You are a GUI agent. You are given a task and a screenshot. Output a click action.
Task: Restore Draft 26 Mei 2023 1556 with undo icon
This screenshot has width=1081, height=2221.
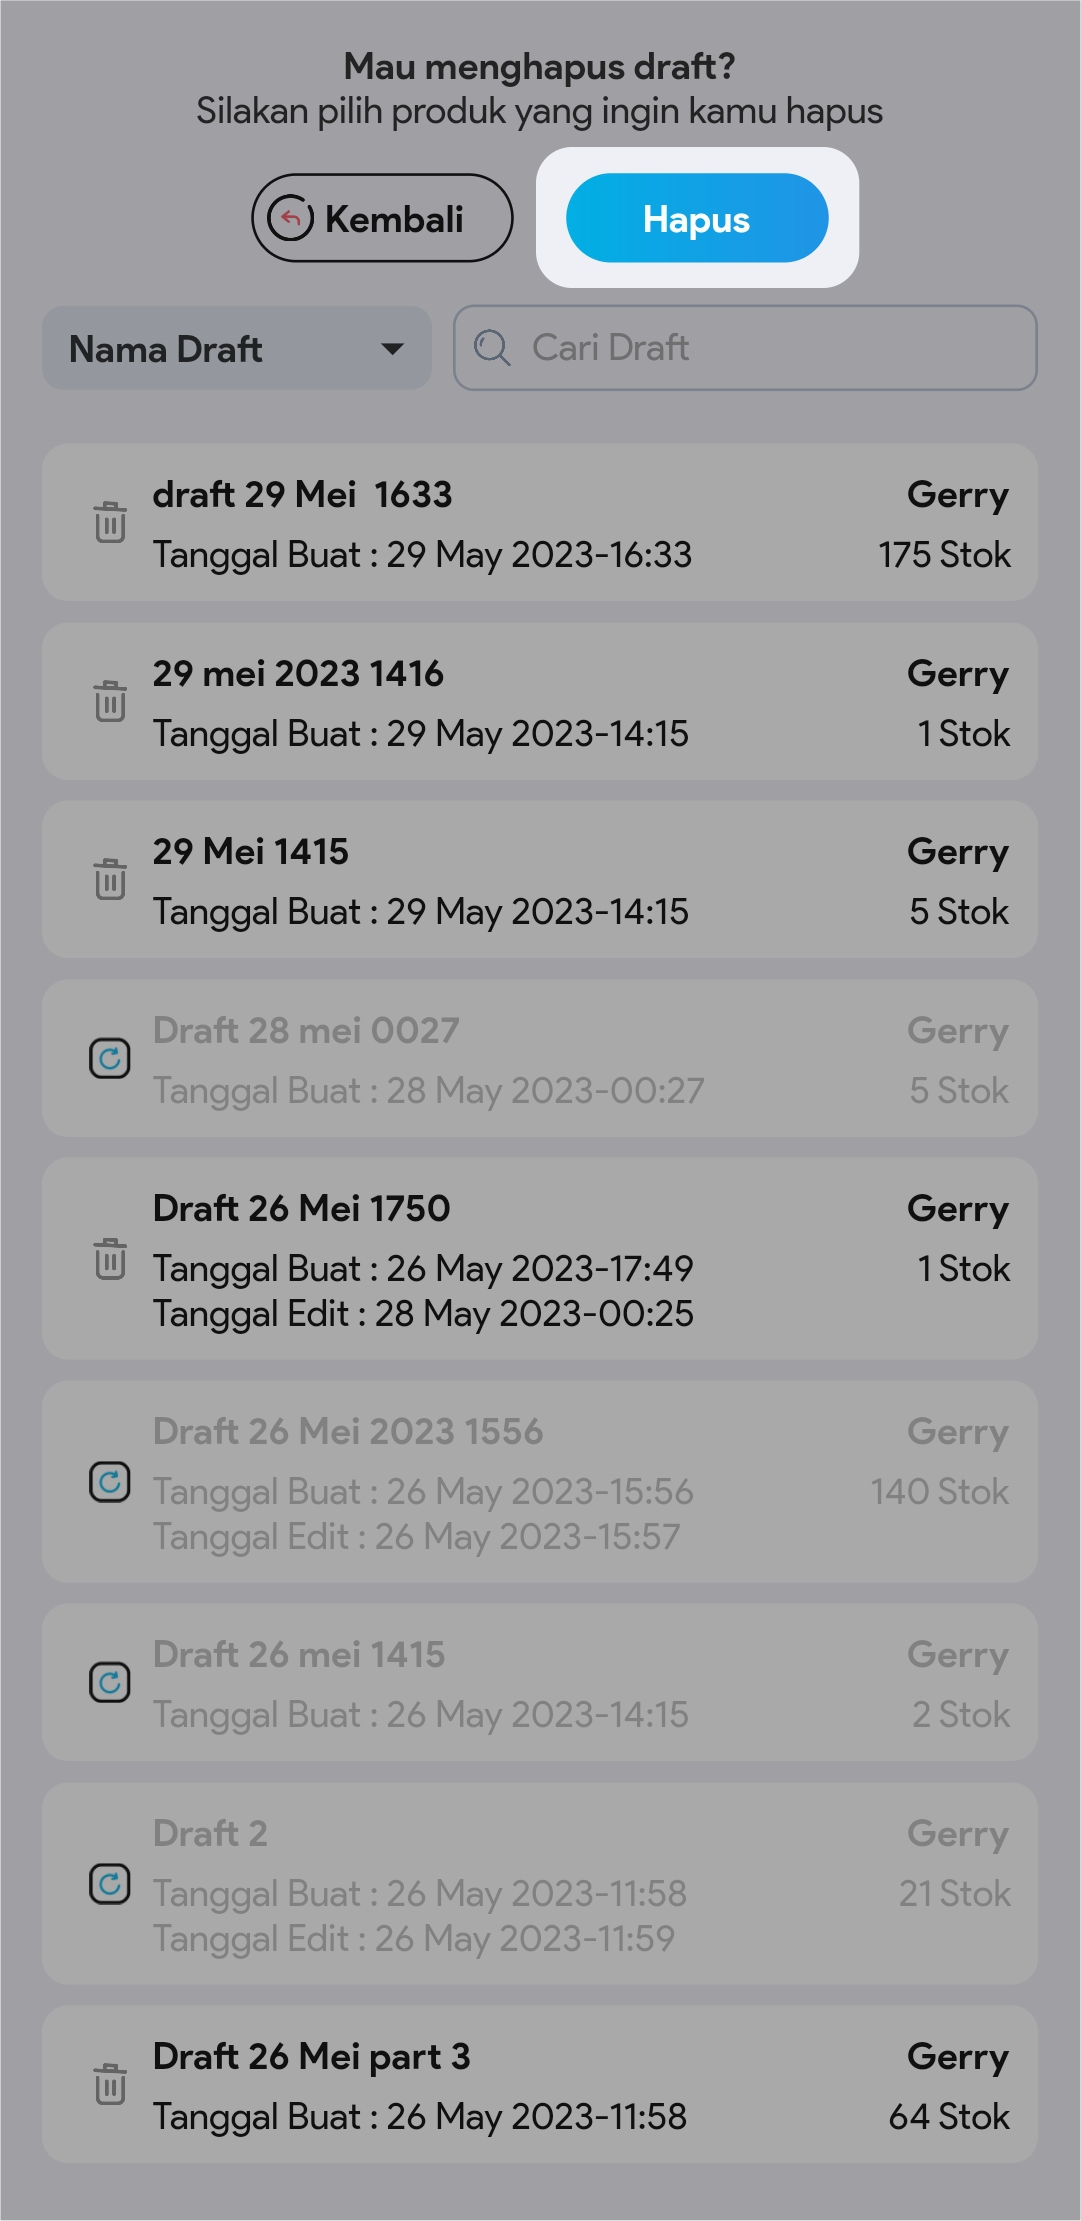click(x=110, y=1481)
